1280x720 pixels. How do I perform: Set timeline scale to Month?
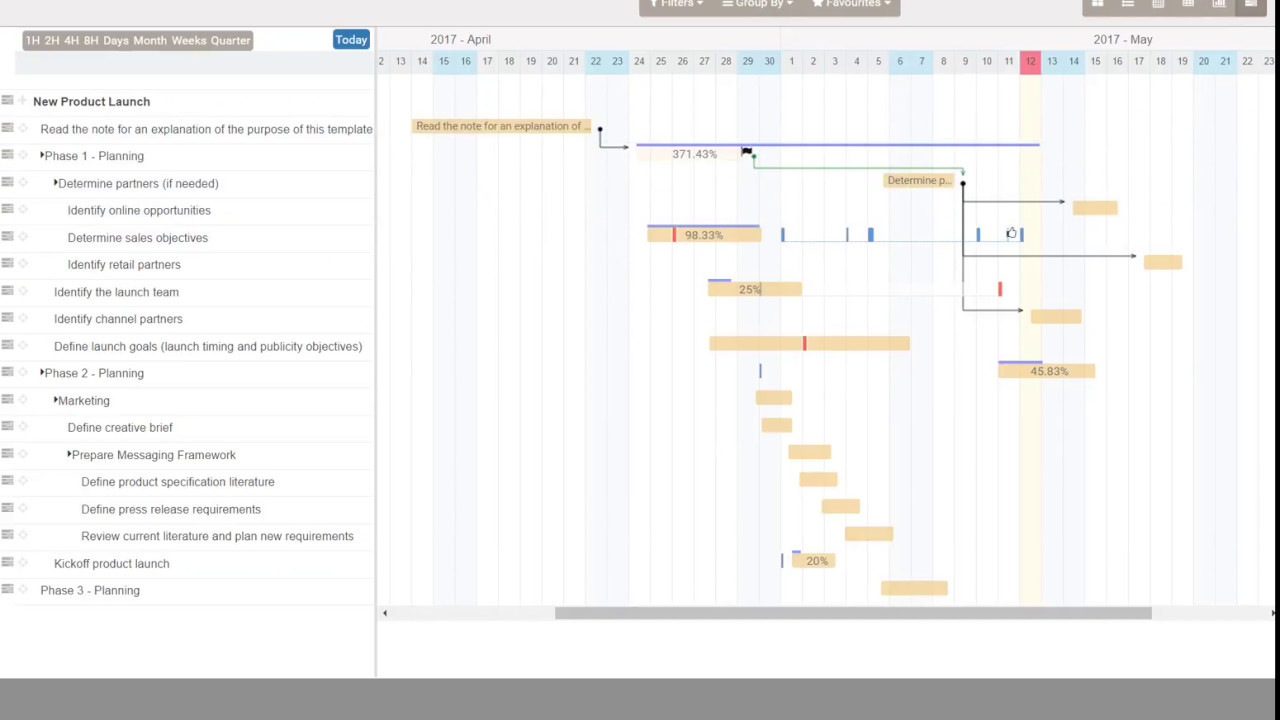150,40
